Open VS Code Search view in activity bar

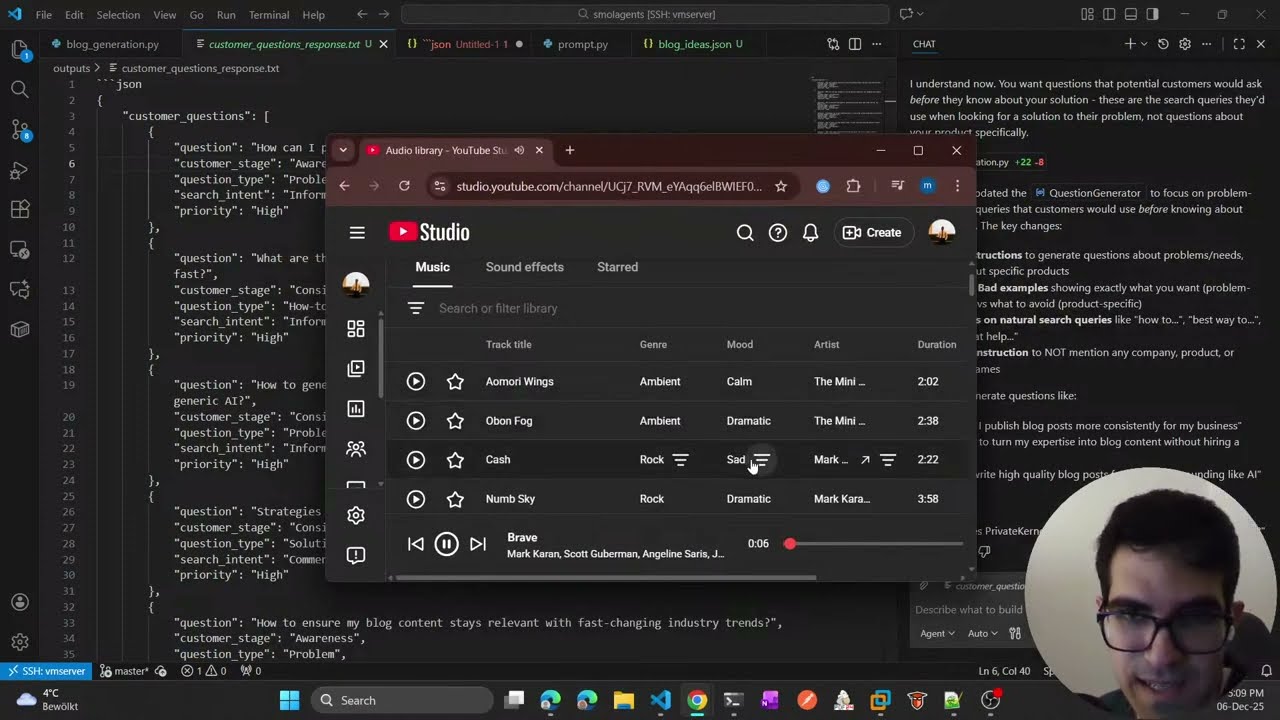click(19, 89)
